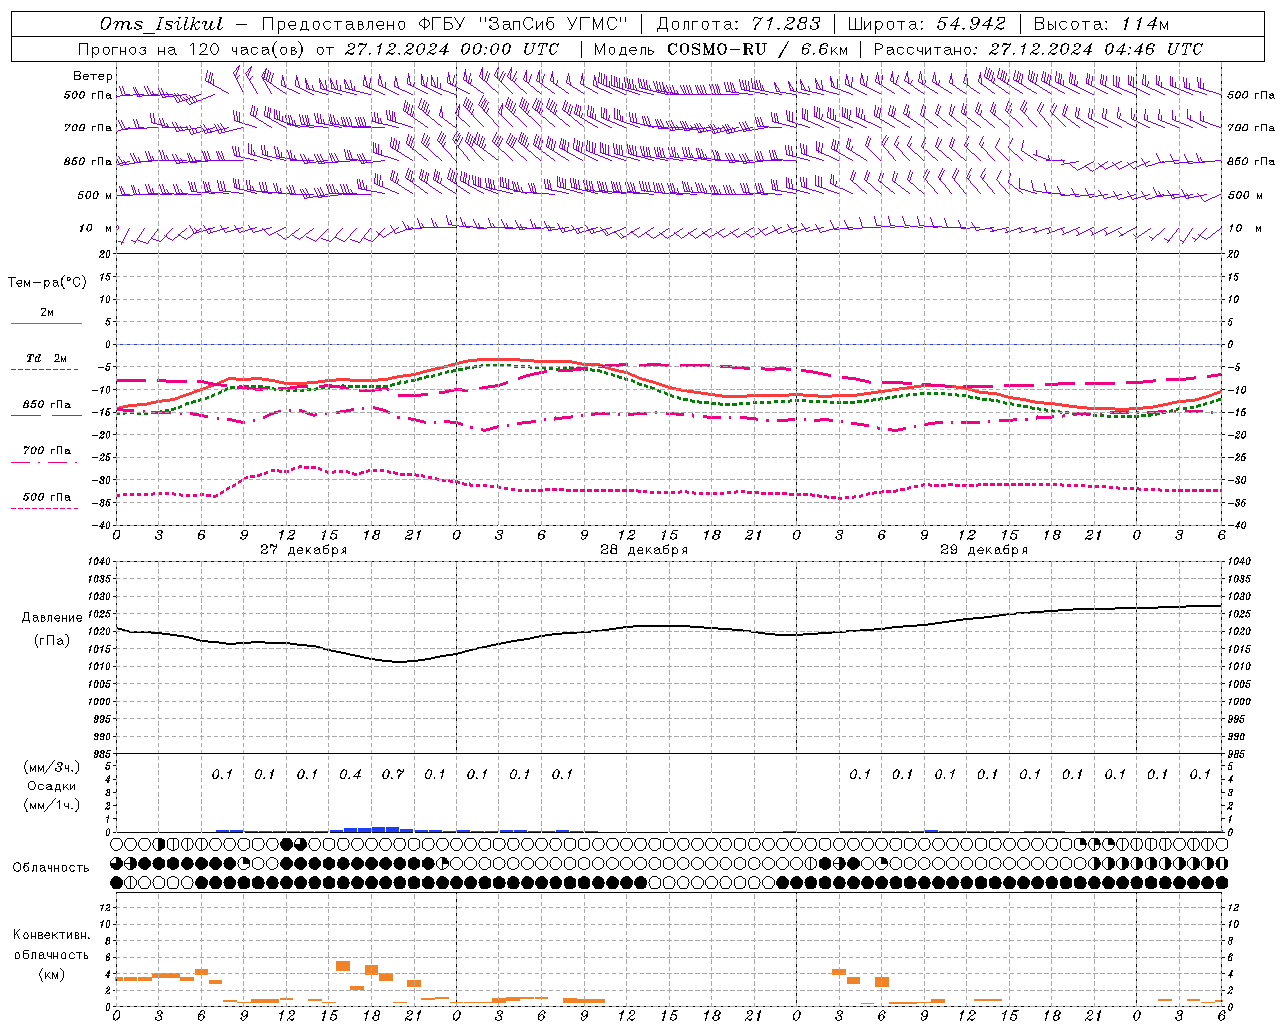Click the "Давление" pressure panel label
The width and height of the screenshot is (1280, 1024).
[51, 618]
